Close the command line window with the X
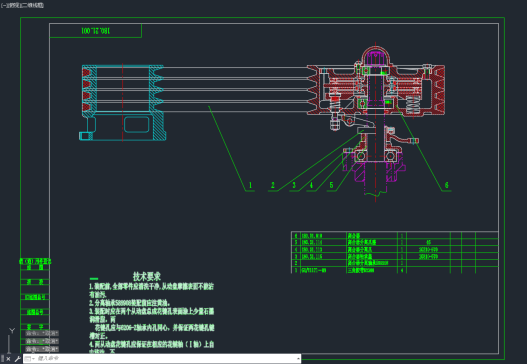 [8, 359]
